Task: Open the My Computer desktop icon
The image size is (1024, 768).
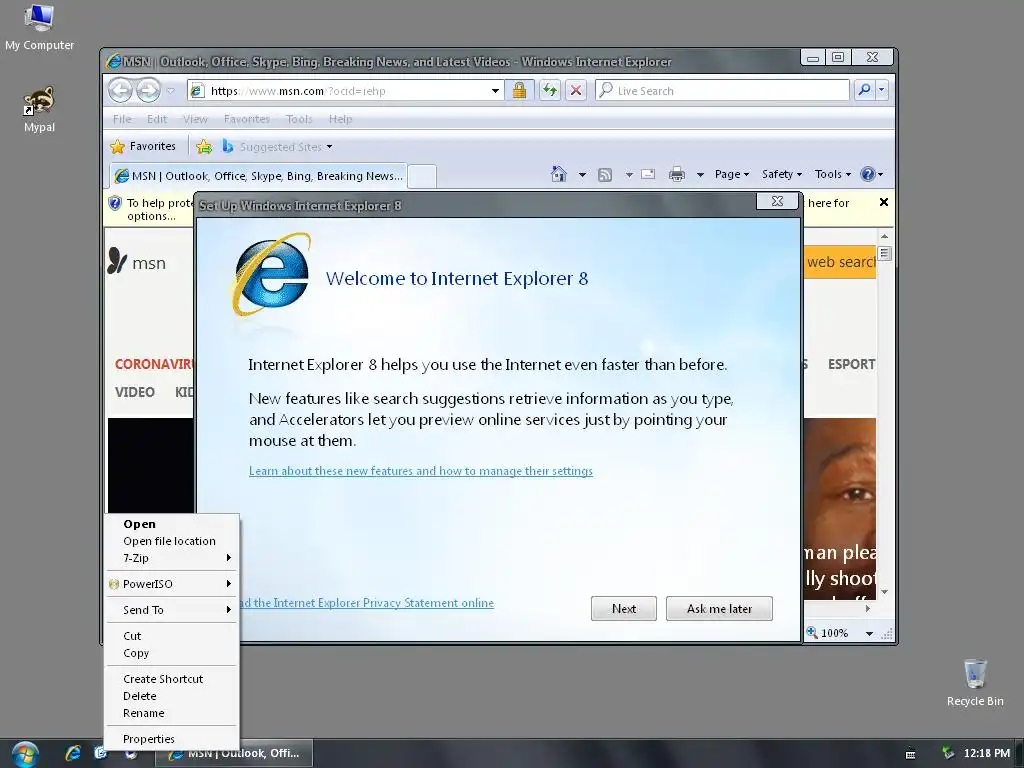Action: [x=39, y=27]
